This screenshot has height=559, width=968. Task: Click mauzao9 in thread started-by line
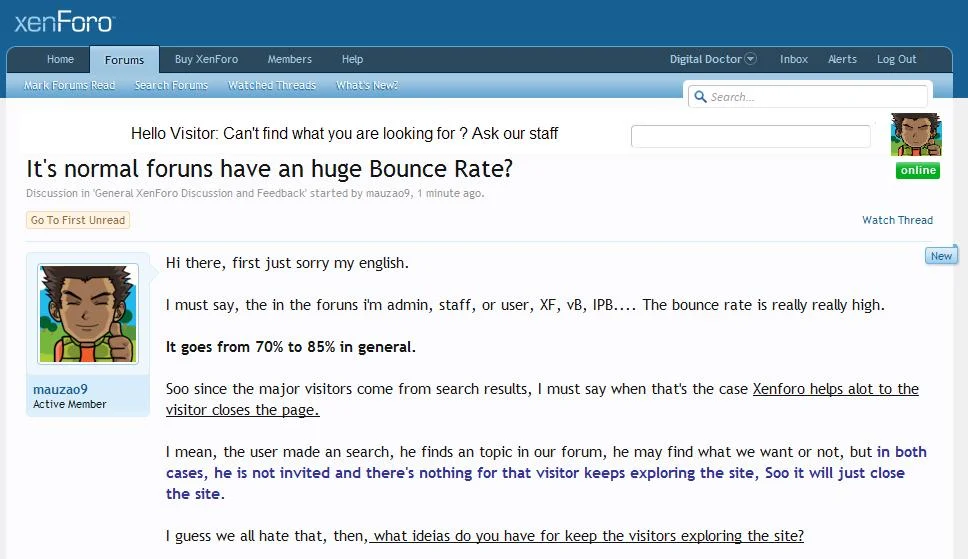pos(388,193)
